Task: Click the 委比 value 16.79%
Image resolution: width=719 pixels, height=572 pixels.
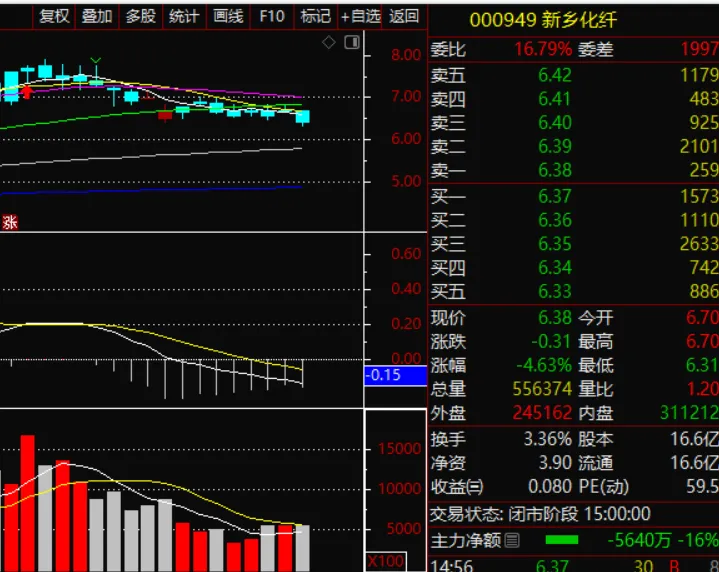Action: click(x=543, y=49)
